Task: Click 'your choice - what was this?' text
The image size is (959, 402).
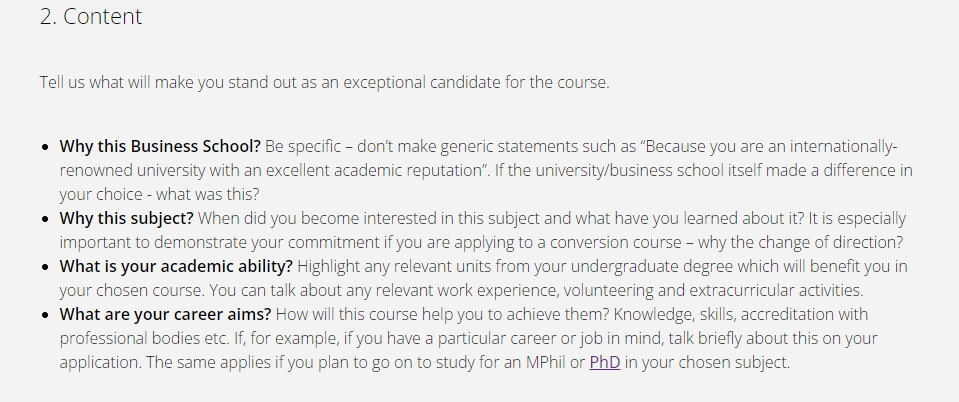Action: click(x=160, y=195)
